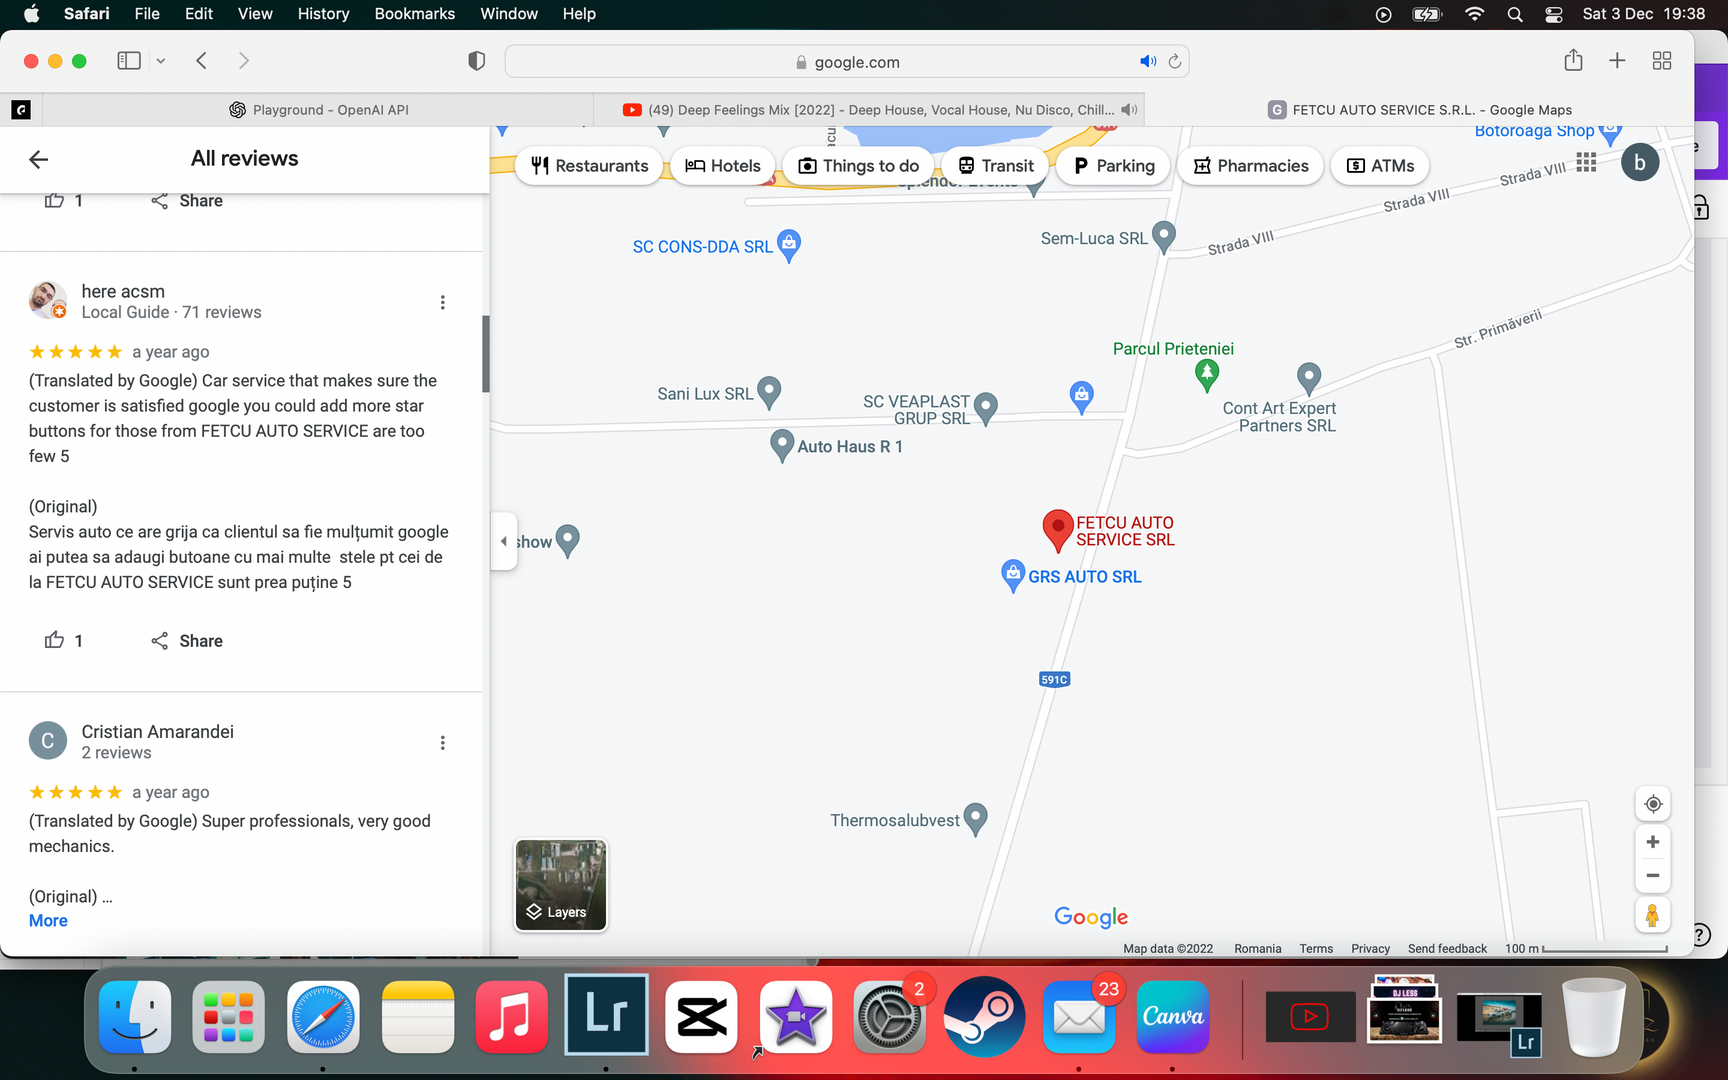
Task: Open options menu for Cristian Amarandei review
Action: (x=442, y=743)
